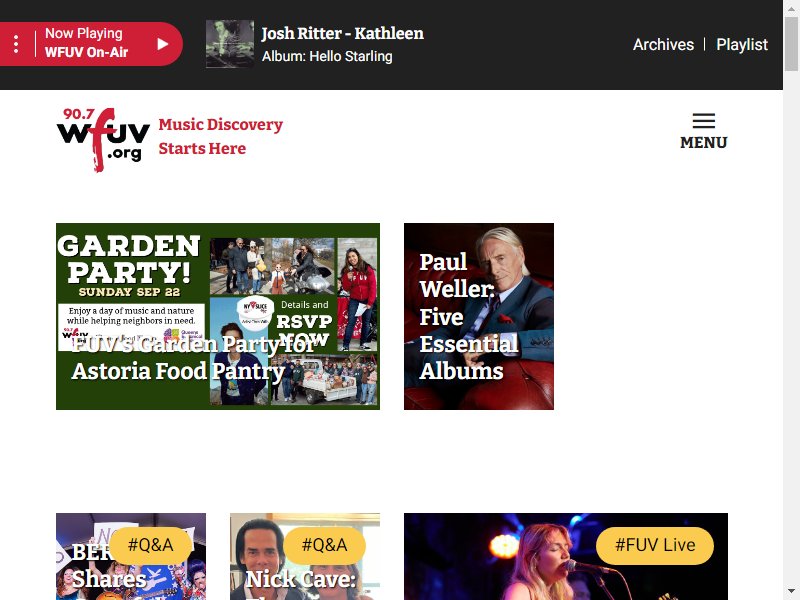Click the vertical scrollbar thumb
800x600 pixels.
(791, 44)
